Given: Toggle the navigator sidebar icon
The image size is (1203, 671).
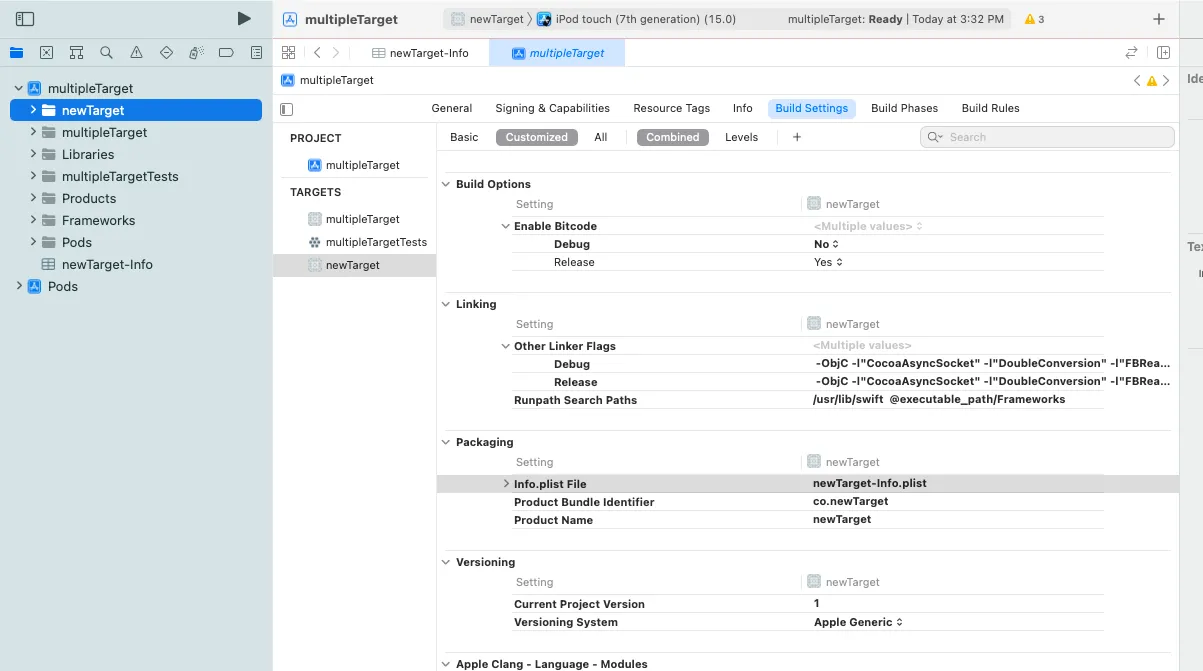Looking at the screenshot, I should (25, 19).
